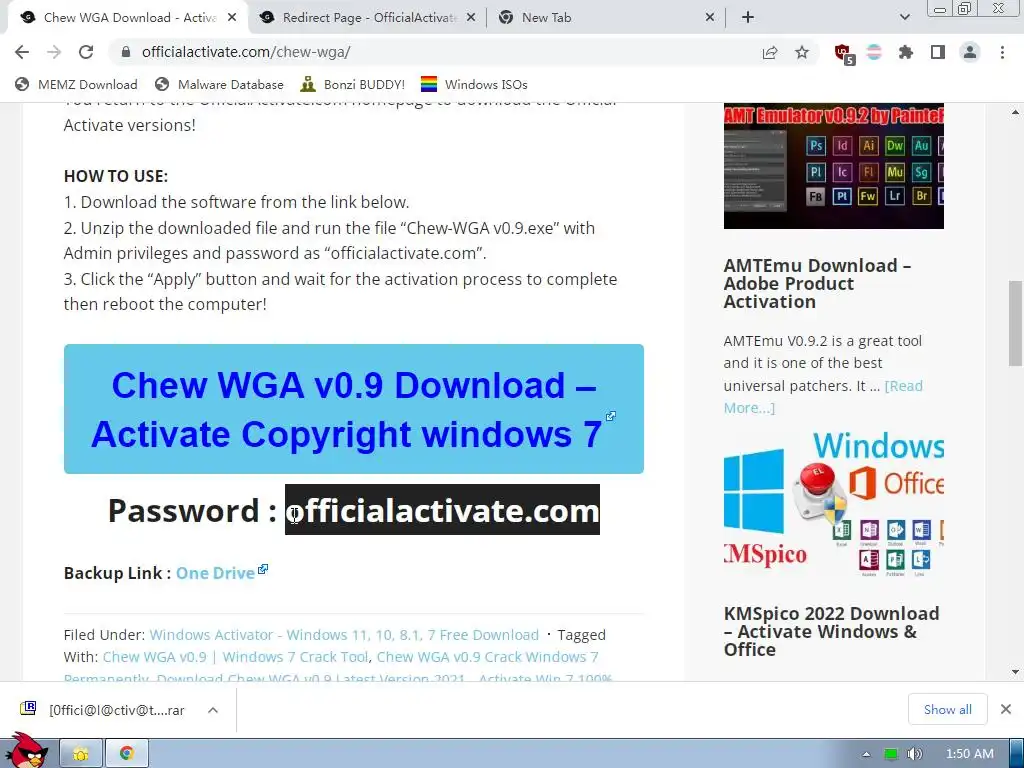The height and width of the screenshot is (768, 1024).
Task: Open the KMSpico 2022 Download heading
Action: [x=831, y=632]
